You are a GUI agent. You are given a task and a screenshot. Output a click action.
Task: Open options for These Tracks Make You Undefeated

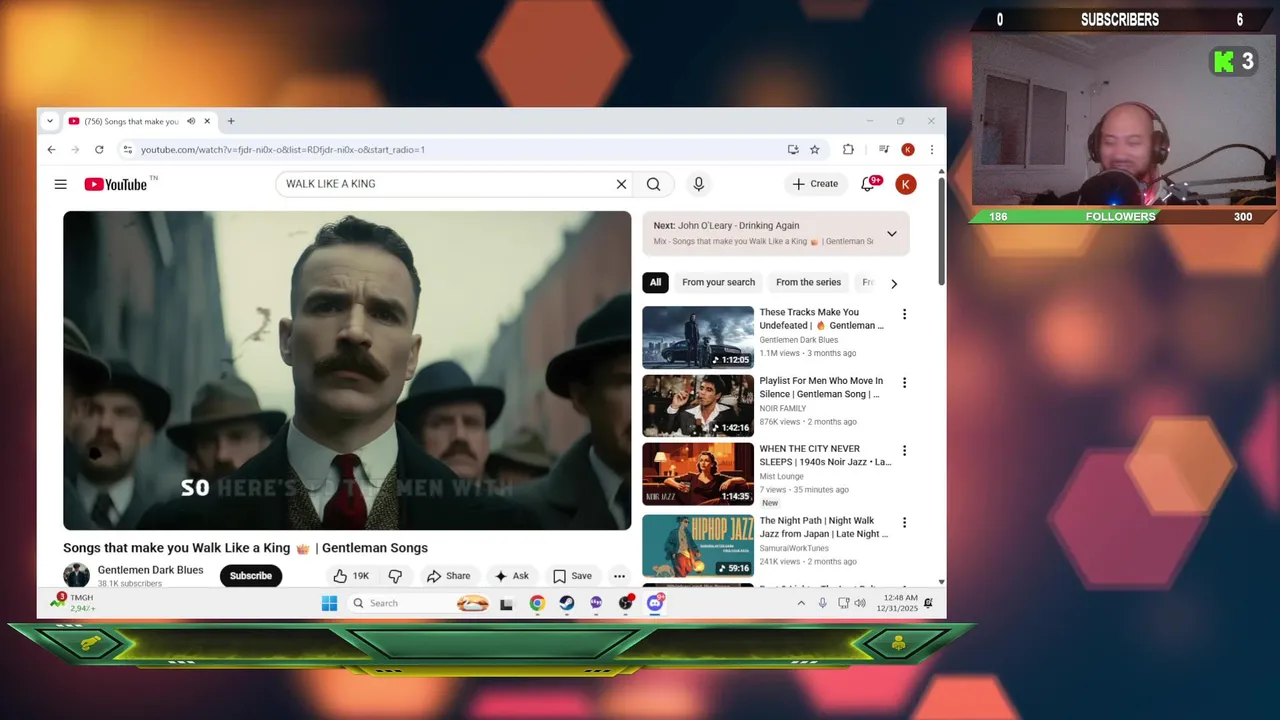coord(904,314)
